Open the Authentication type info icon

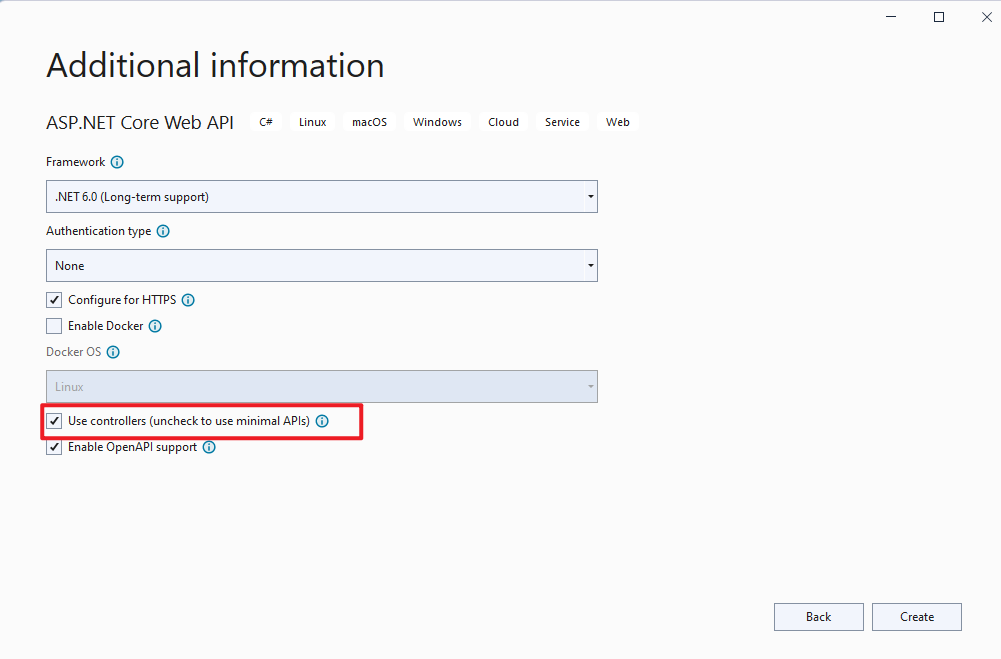163,231
